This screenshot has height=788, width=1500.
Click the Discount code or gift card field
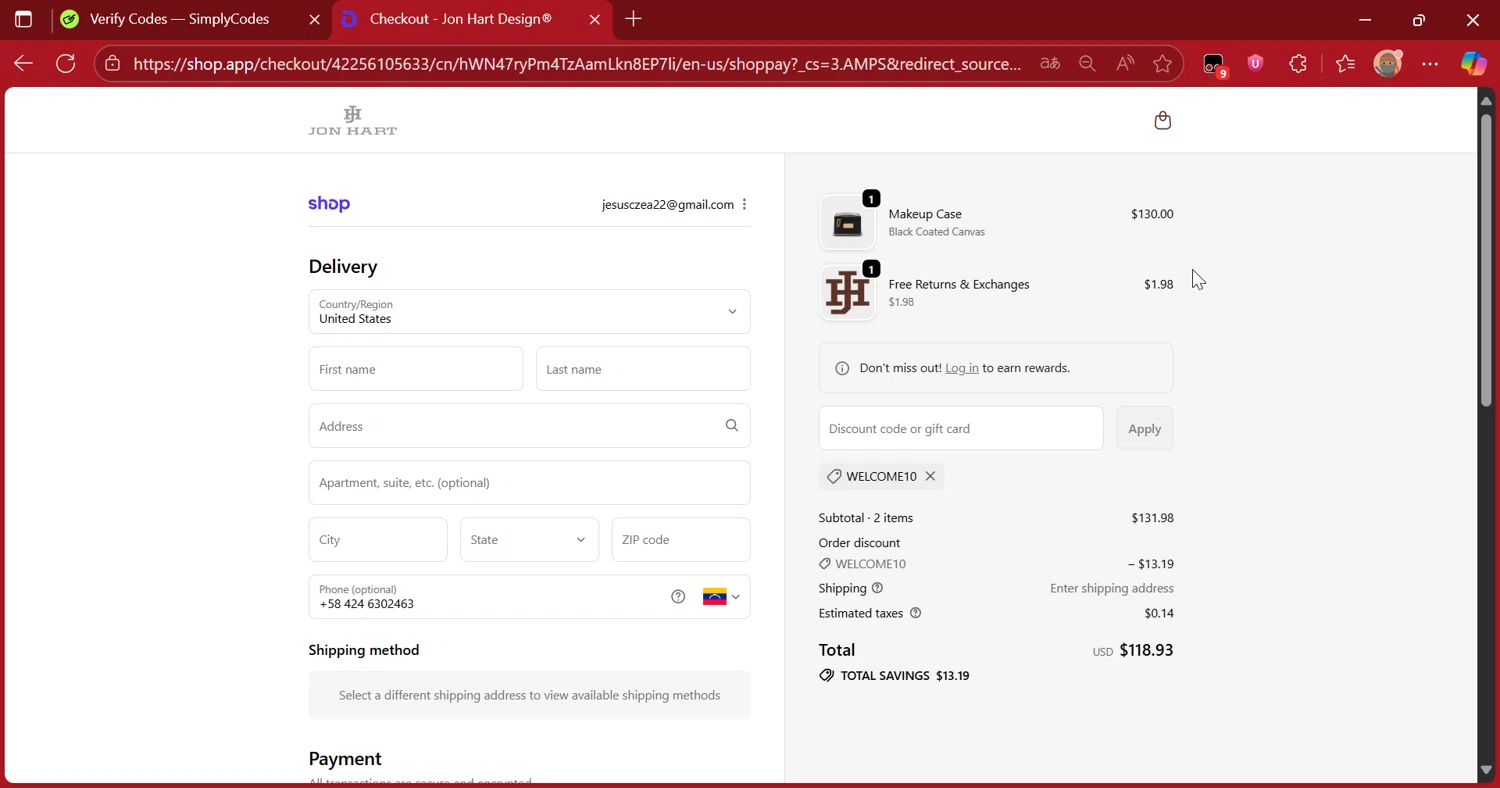coord(961,428)
